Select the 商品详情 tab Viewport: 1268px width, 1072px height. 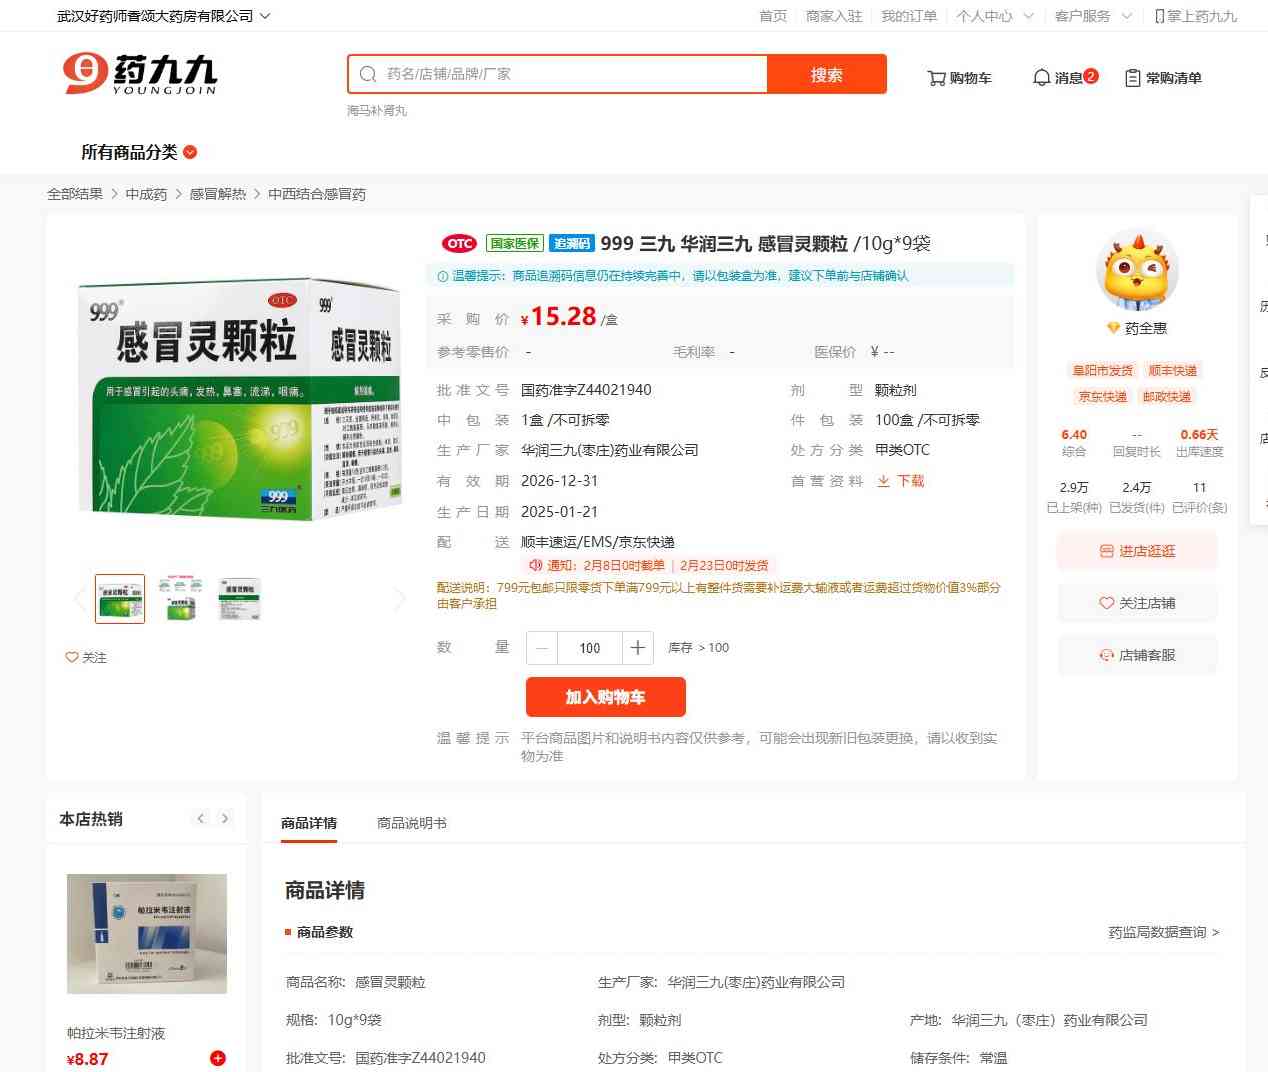click(309, 823)
